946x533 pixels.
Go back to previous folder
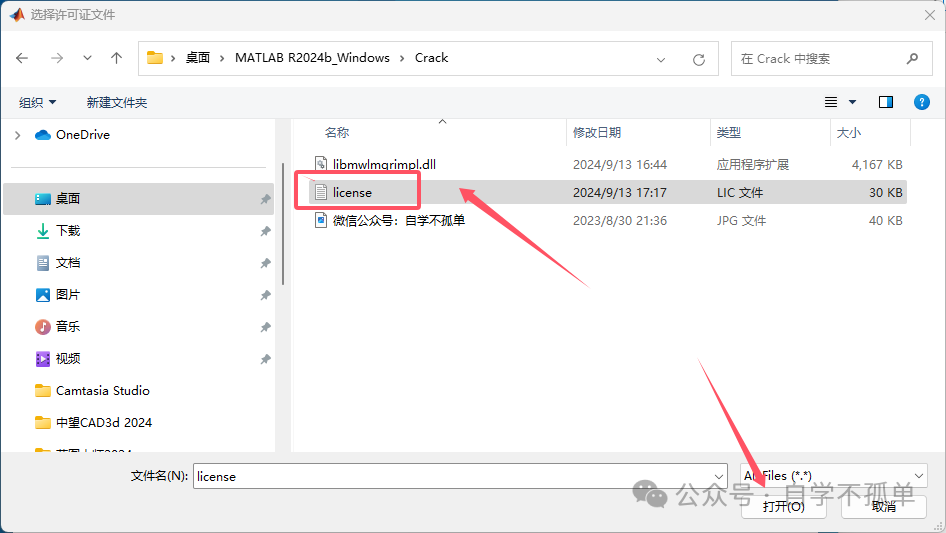pyautogui.click(x=22, y=58)
